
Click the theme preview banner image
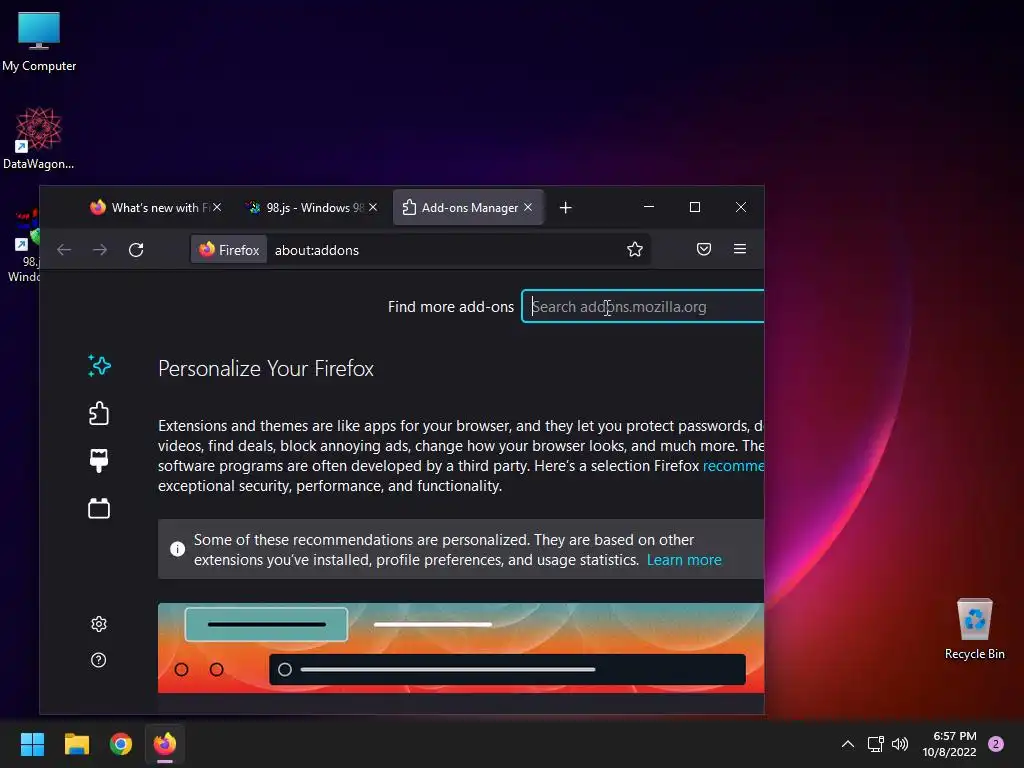(x=461, y=648)
